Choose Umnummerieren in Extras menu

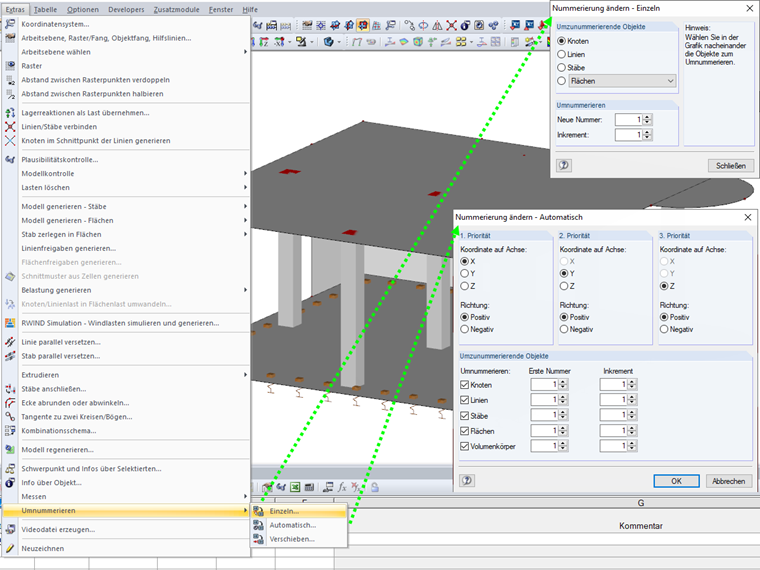pos(126,510)
